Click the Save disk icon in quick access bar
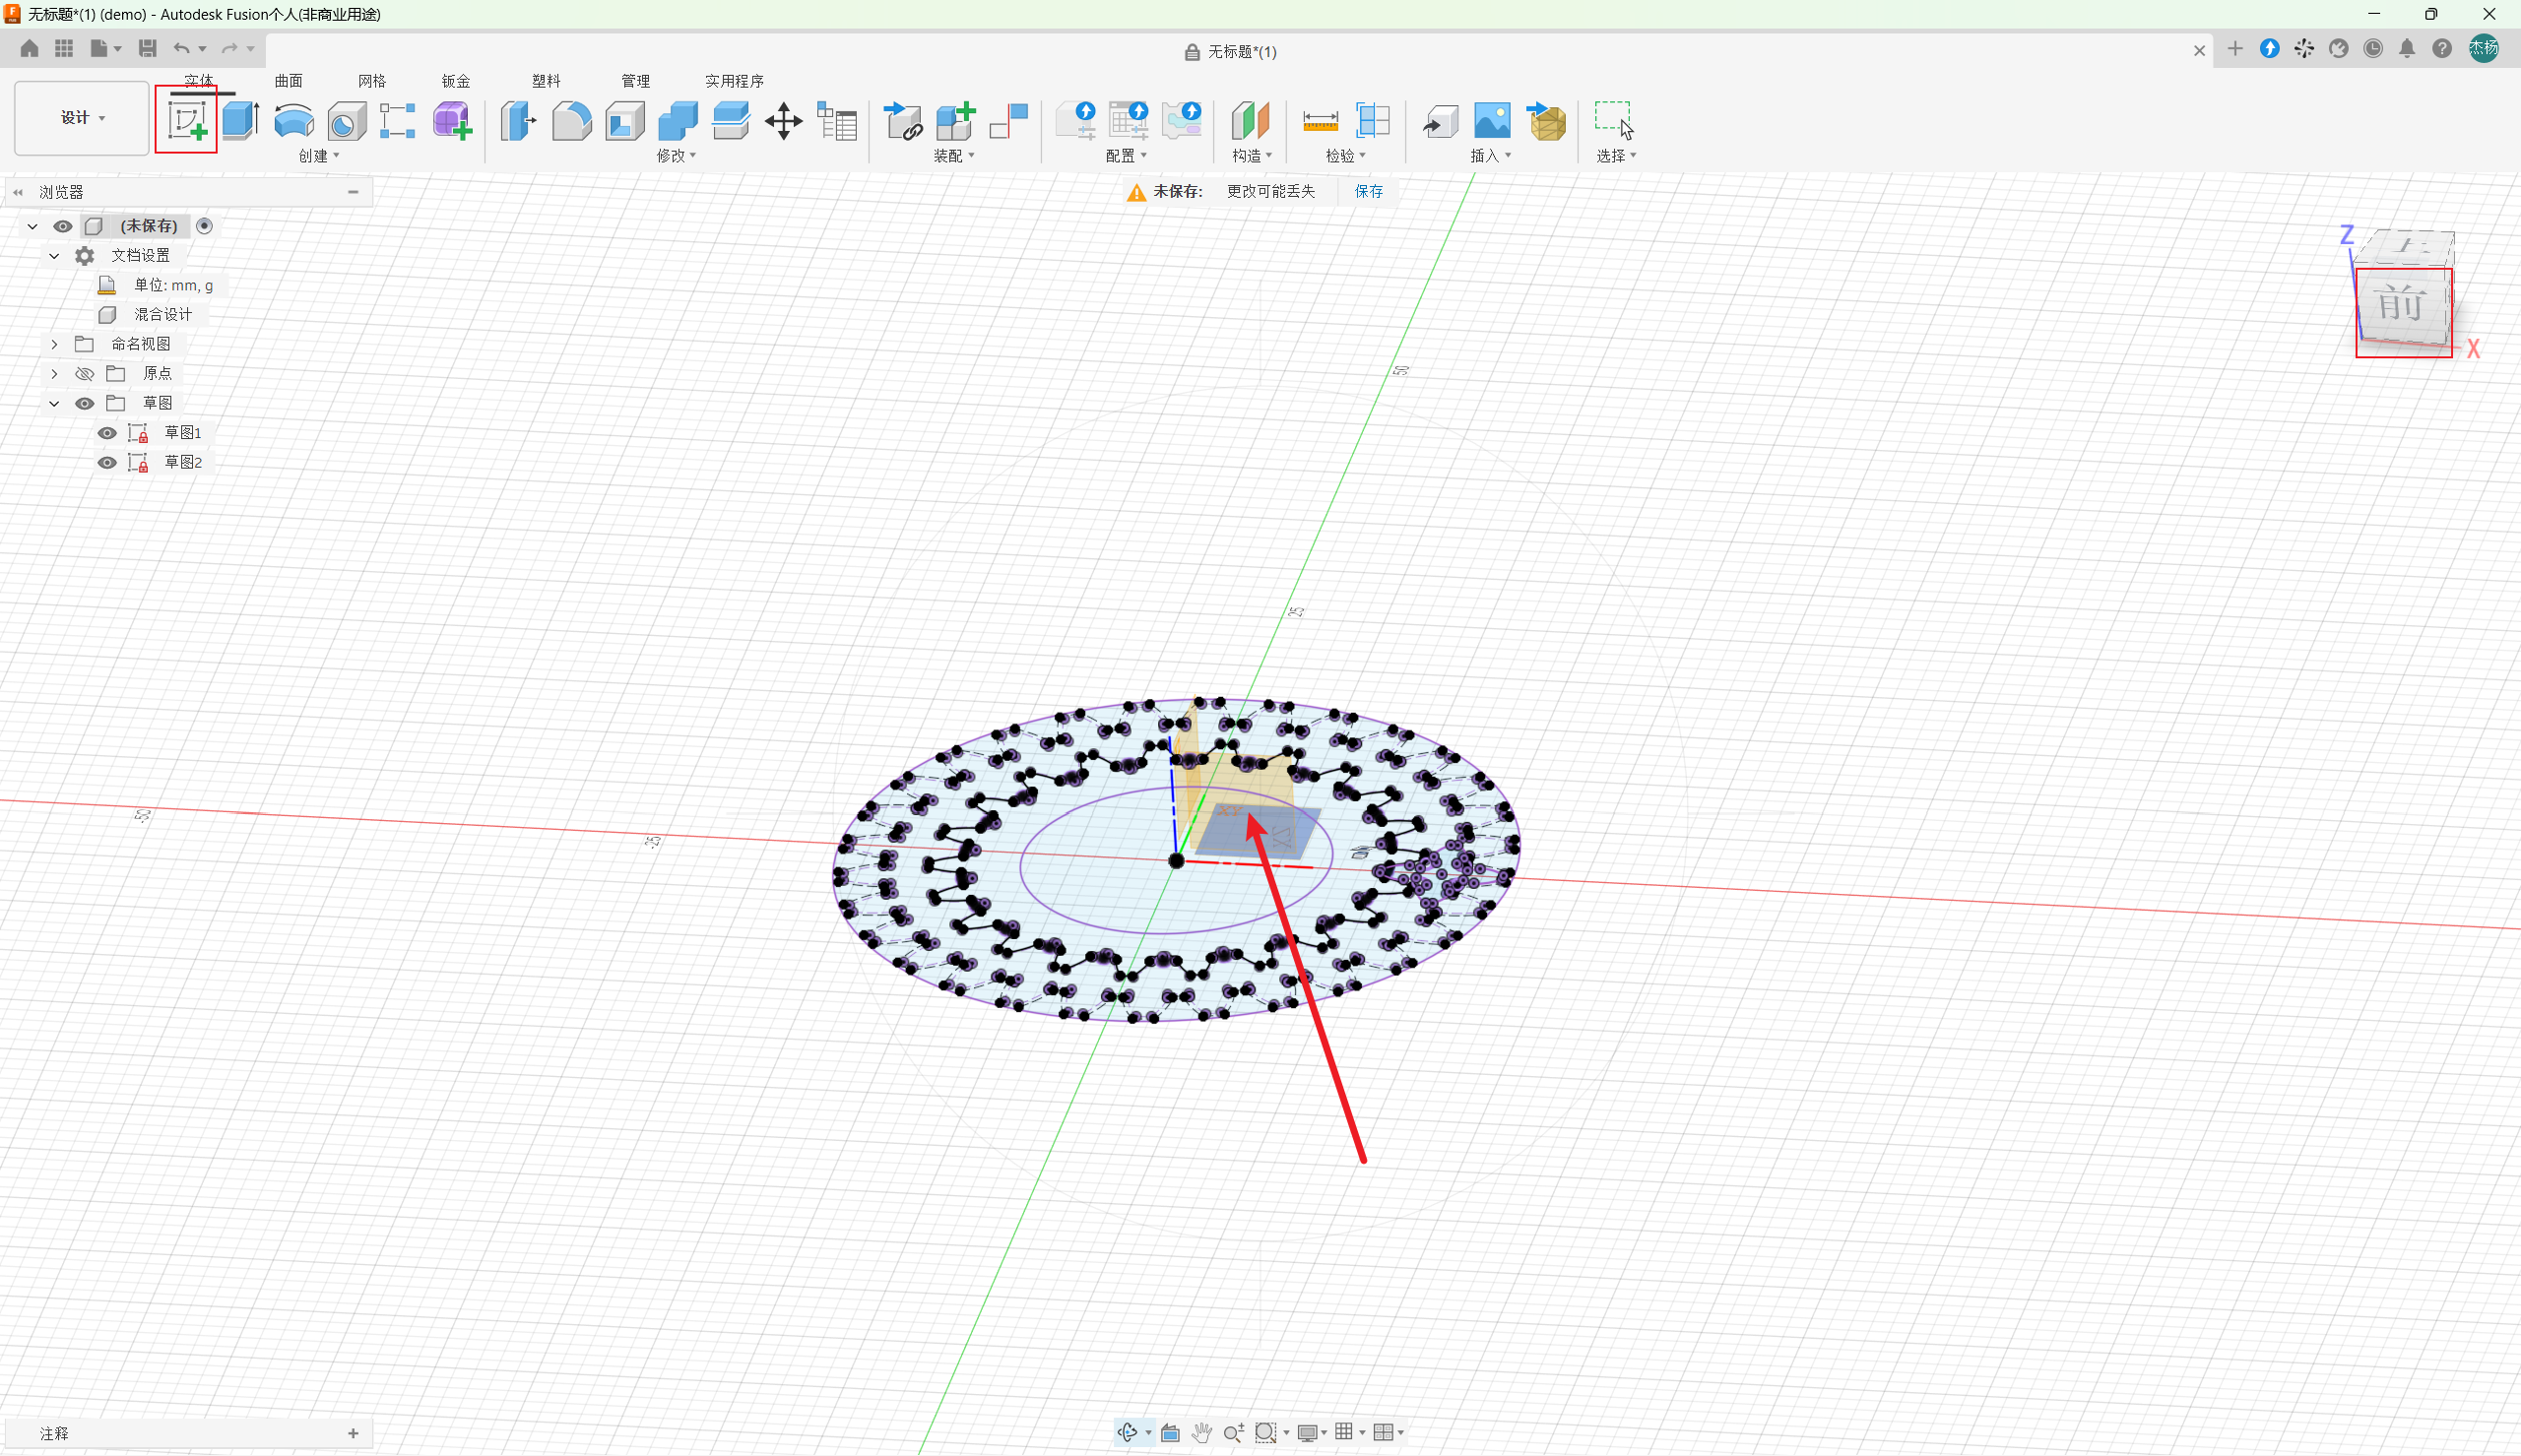 (x=147, y=48)
